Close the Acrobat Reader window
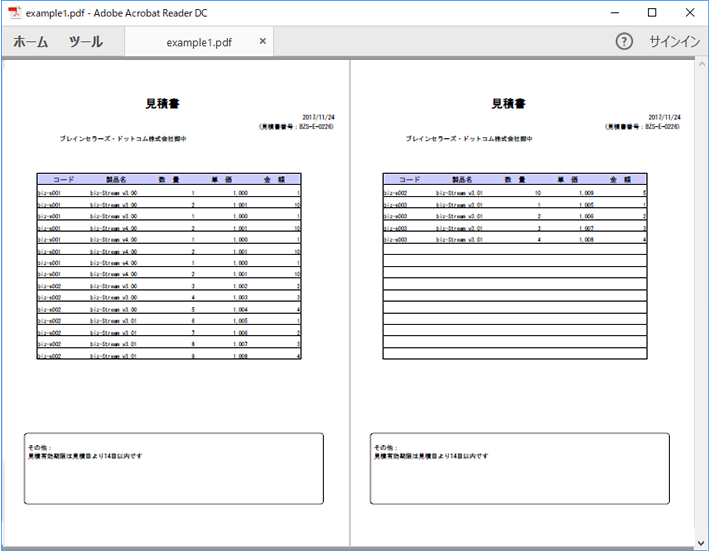Screen dimensions: 710x551 [x=690, y=13]
